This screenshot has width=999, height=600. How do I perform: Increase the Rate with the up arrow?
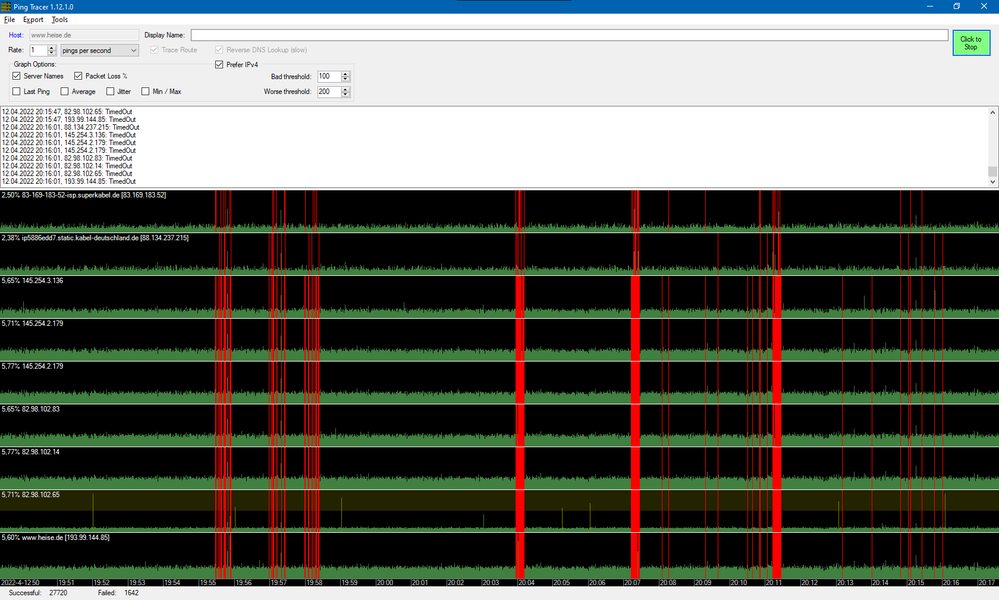(52, 48)
